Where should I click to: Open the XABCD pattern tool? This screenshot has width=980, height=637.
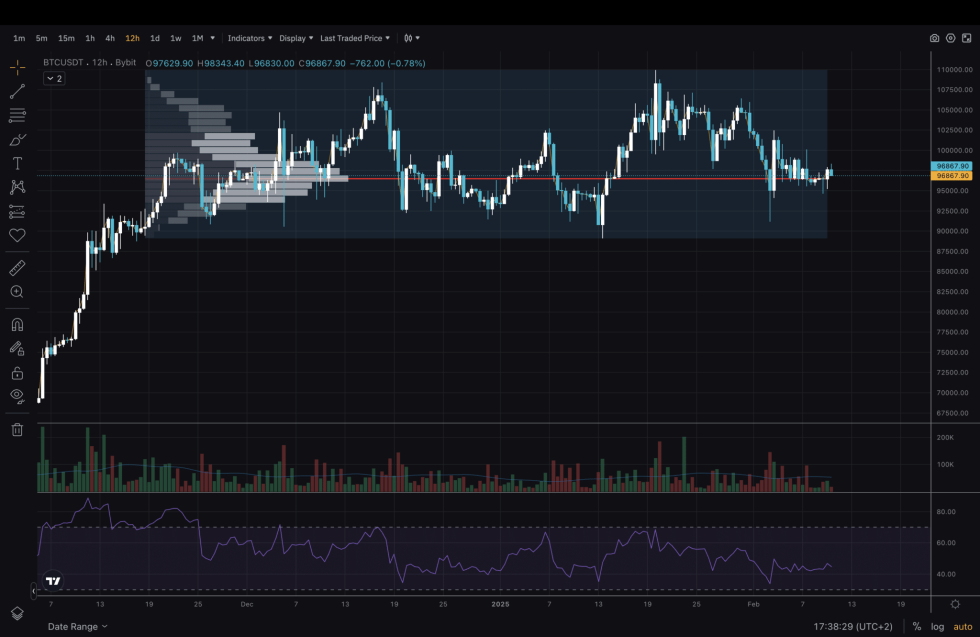tap(17, 187)
